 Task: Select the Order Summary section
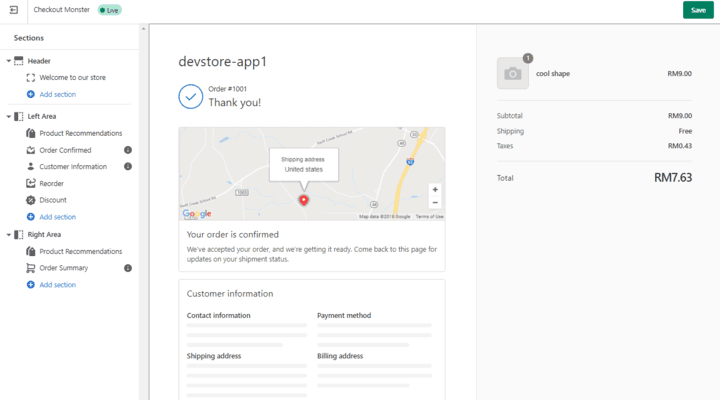(63, 268)
